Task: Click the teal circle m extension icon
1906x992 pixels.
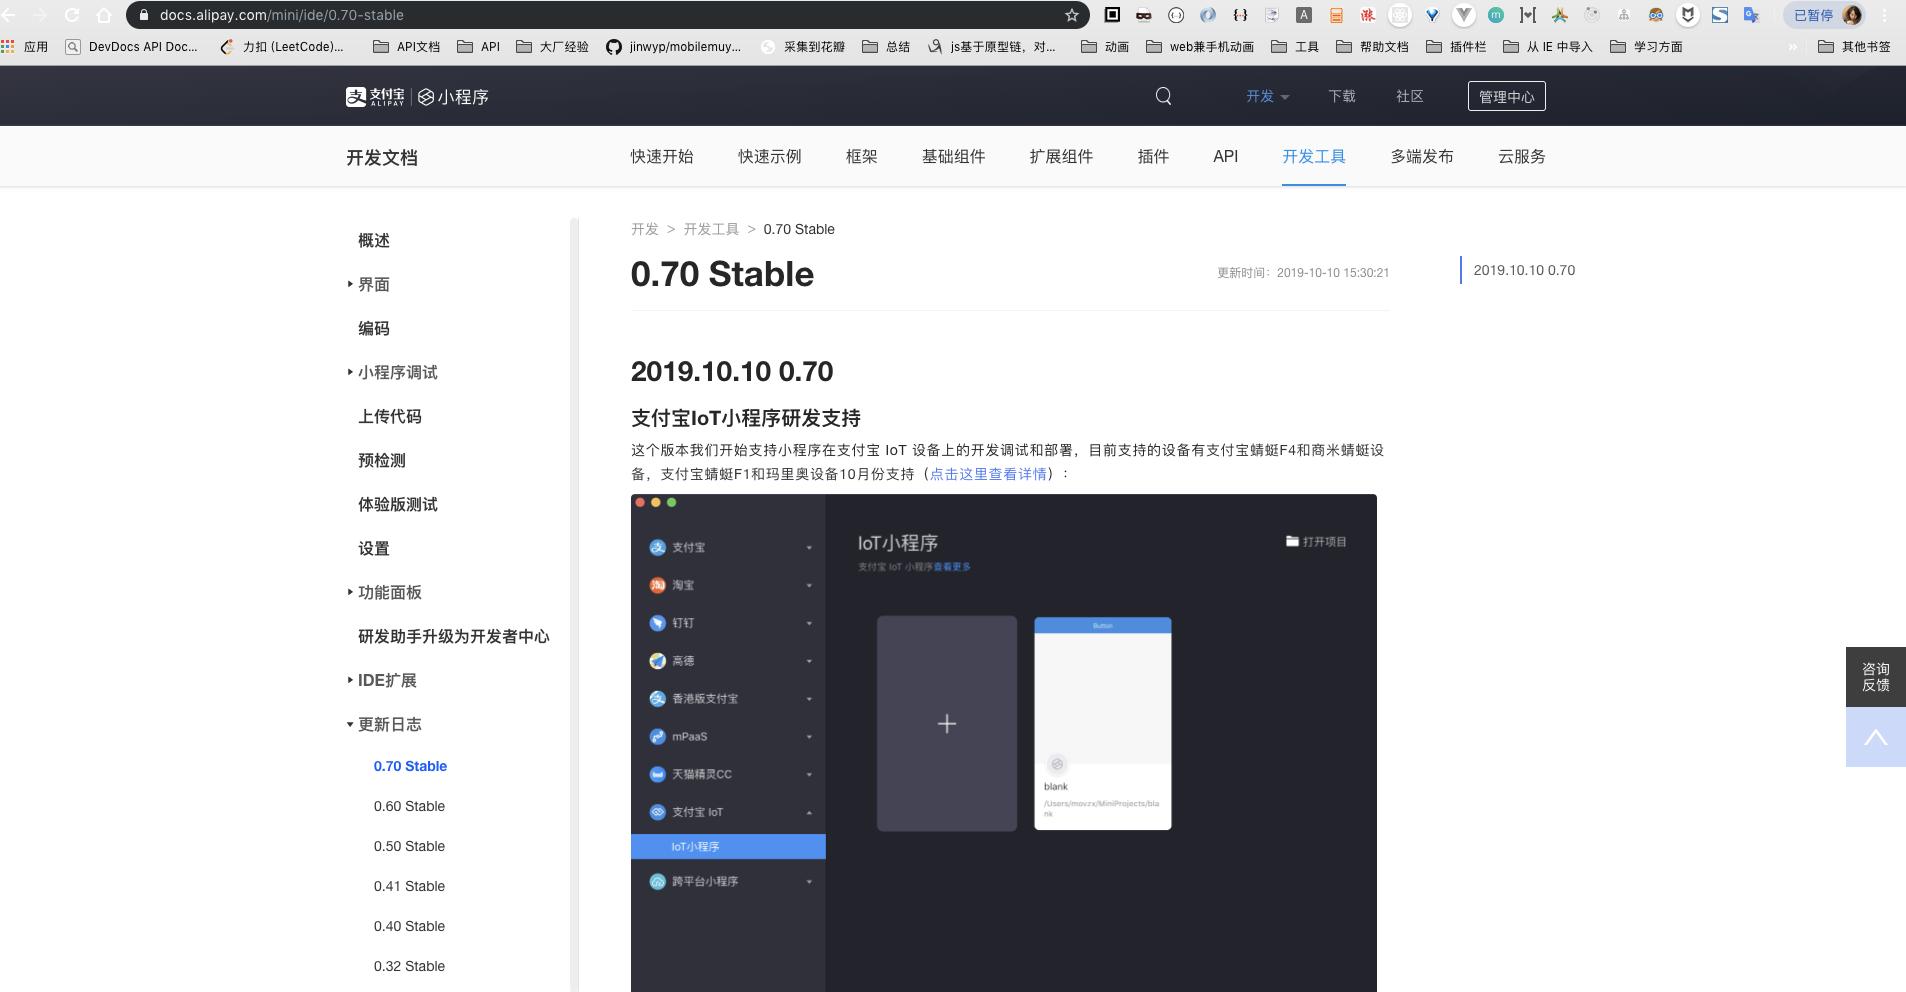Action: coord(1496,15)
